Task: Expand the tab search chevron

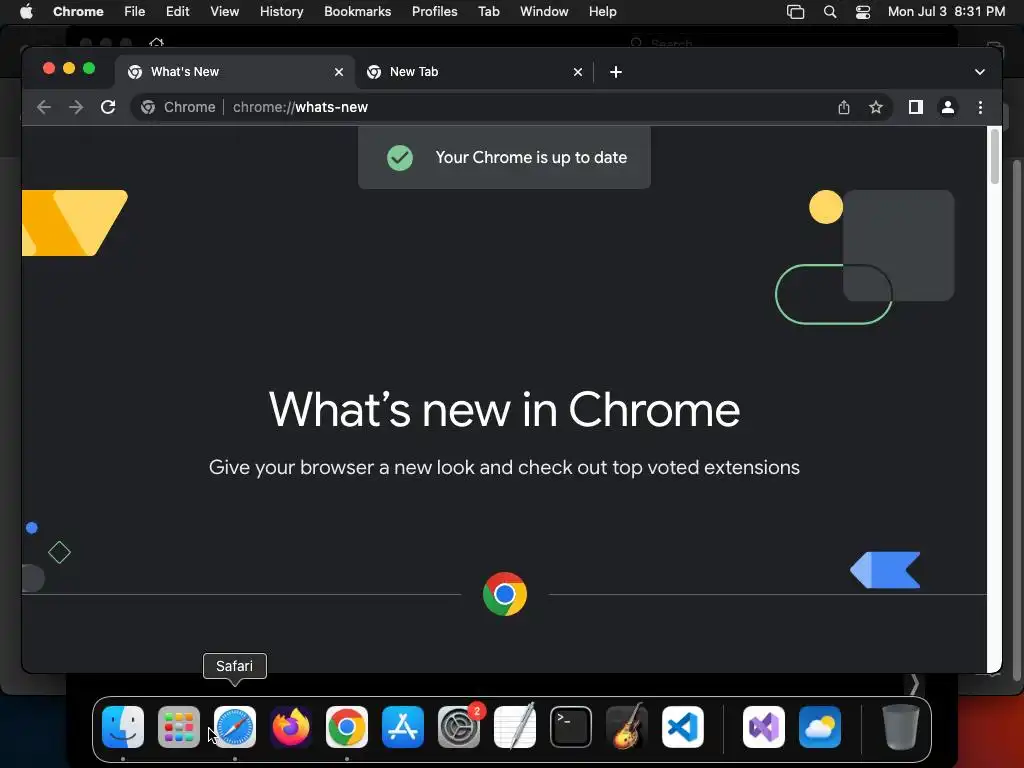Action: tap(980, 72)
